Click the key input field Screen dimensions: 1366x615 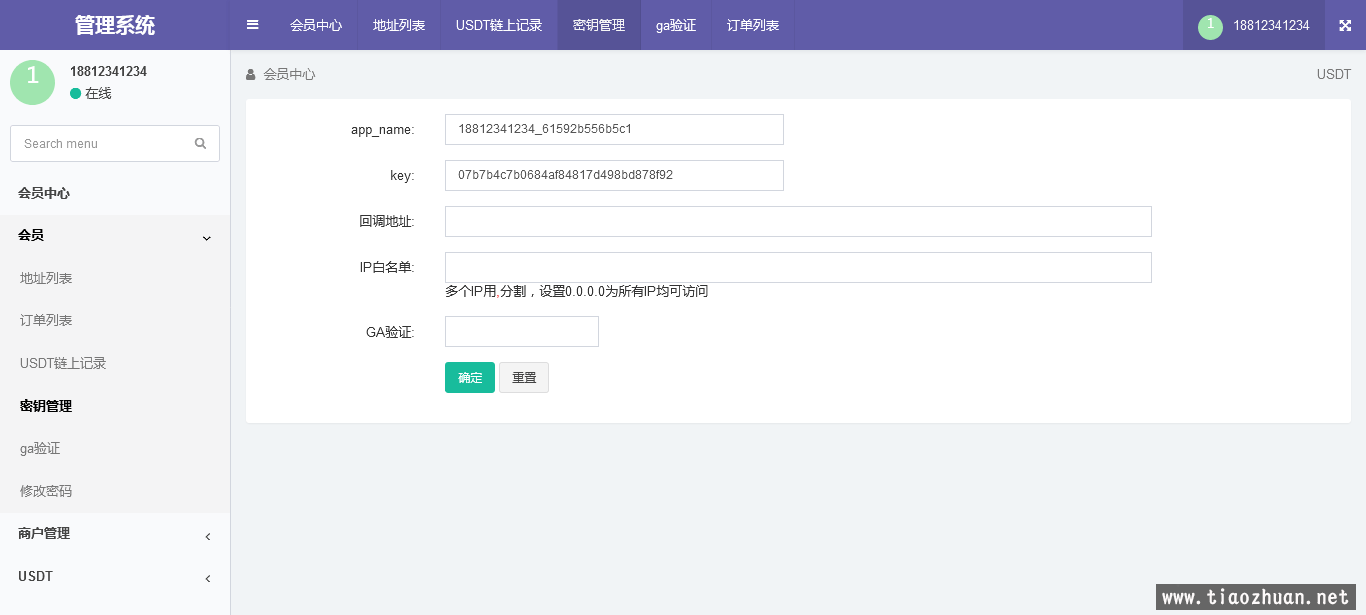614,175
